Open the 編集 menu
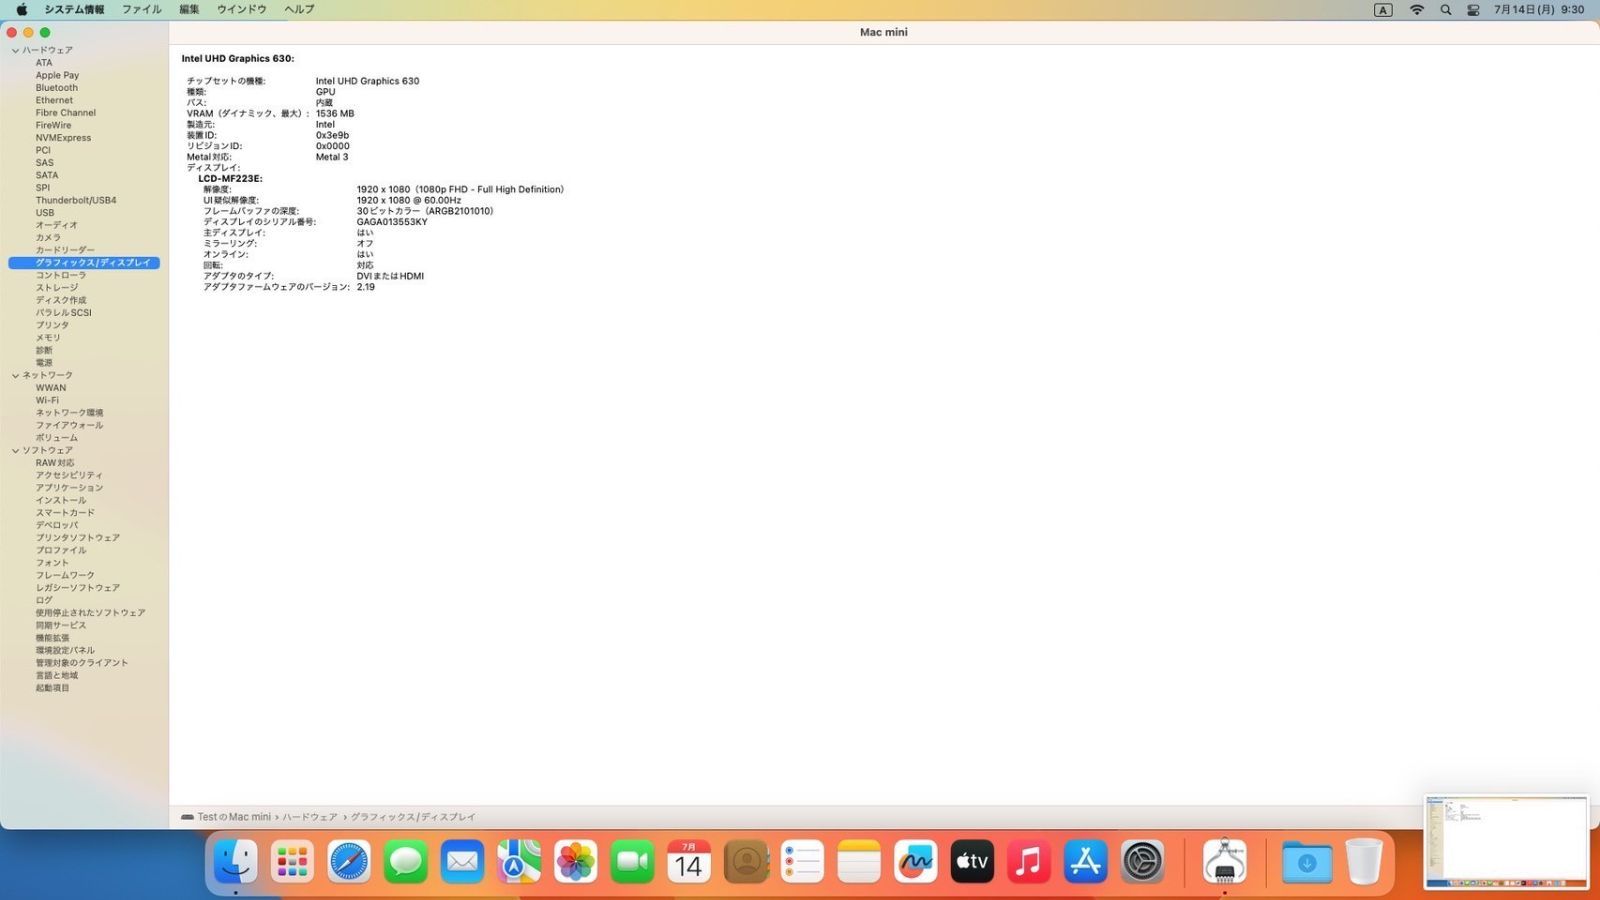Viewport: 1600px width, 900px height. tap(189, 9)
